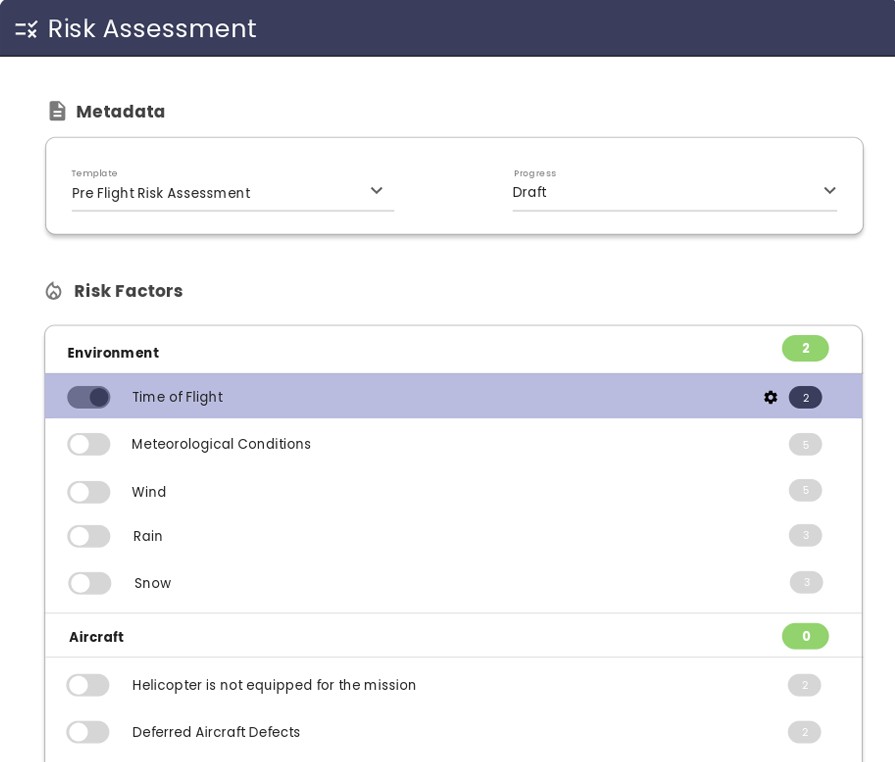Image resolution: width=895 pixels, height=762 pixels.
Task: Click the Deferred Aircraft Defects label
Action: pos(216,732)
